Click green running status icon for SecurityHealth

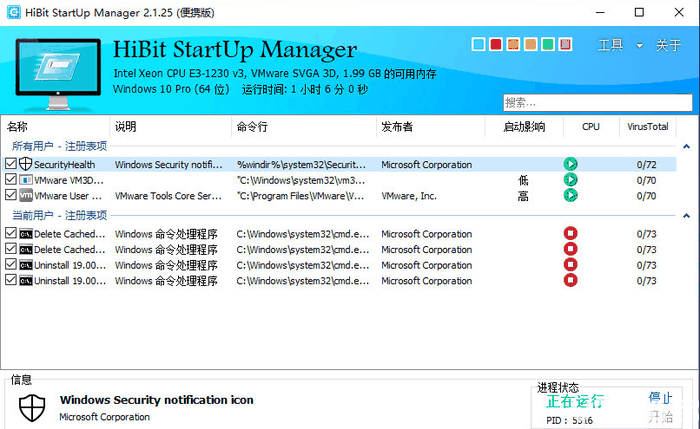(570, 164)
